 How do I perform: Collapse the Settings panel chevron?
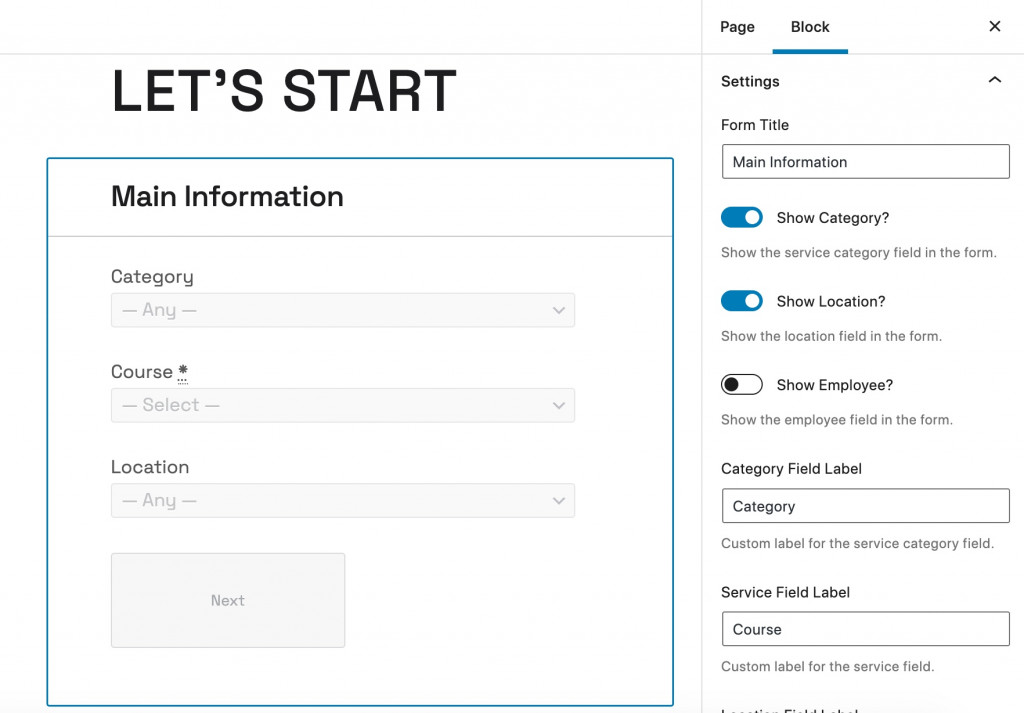click(x=995, y=80)
